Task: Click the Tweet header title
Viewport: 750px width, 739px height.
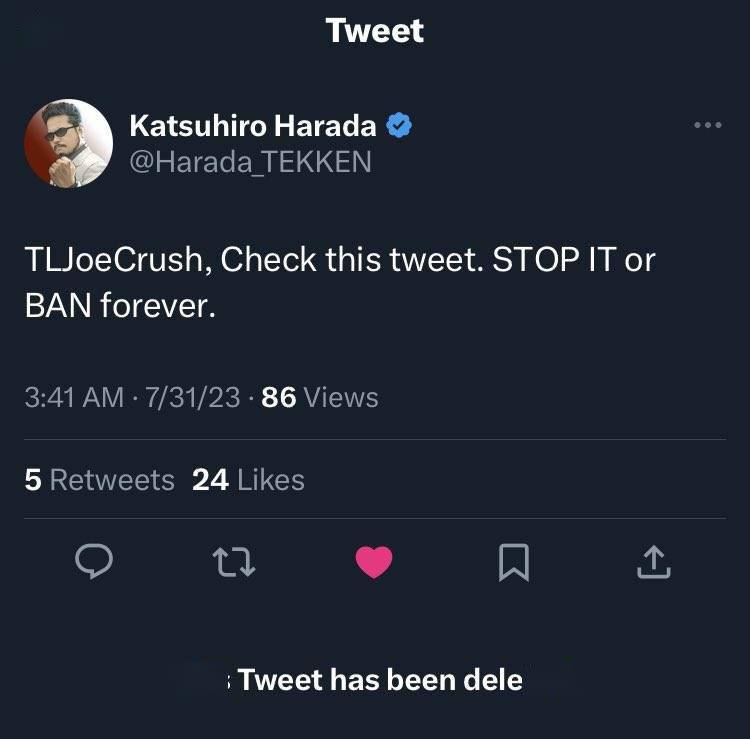Action: (x=375, y=30)
